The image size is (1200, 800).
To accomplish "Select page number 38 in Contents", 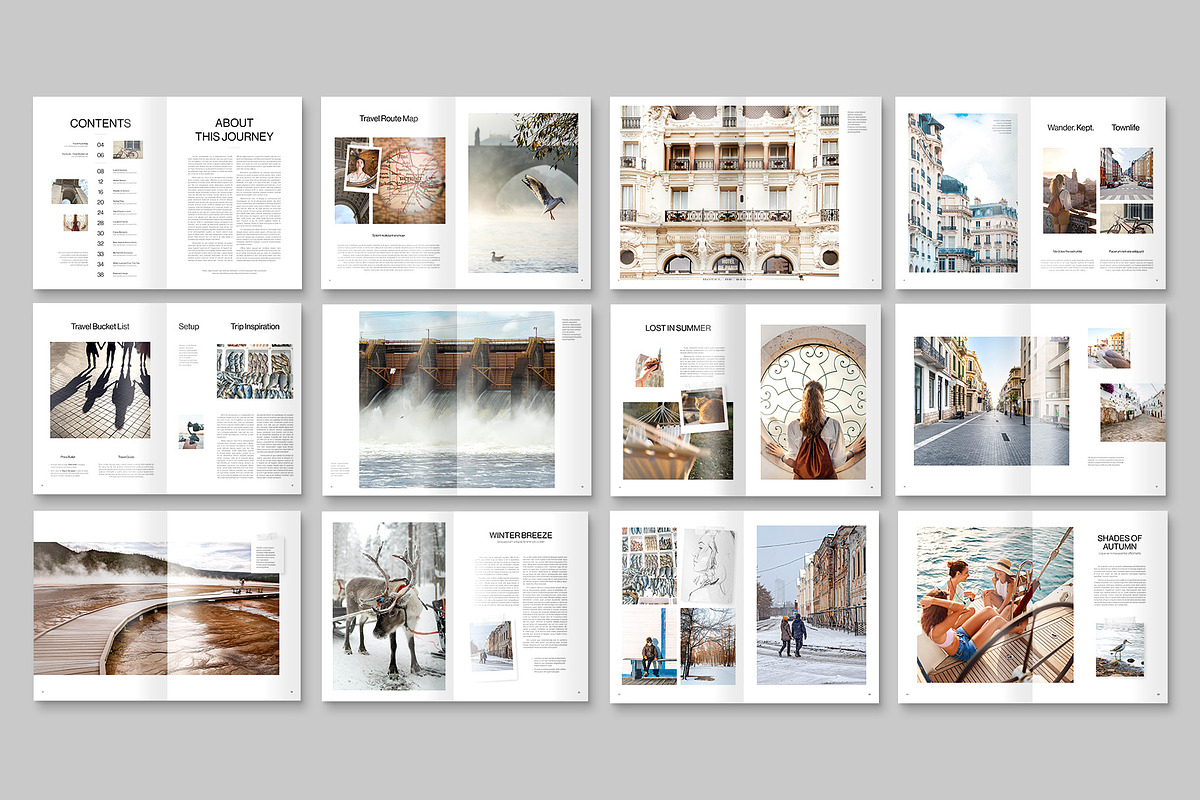I will tap(100, 274).
